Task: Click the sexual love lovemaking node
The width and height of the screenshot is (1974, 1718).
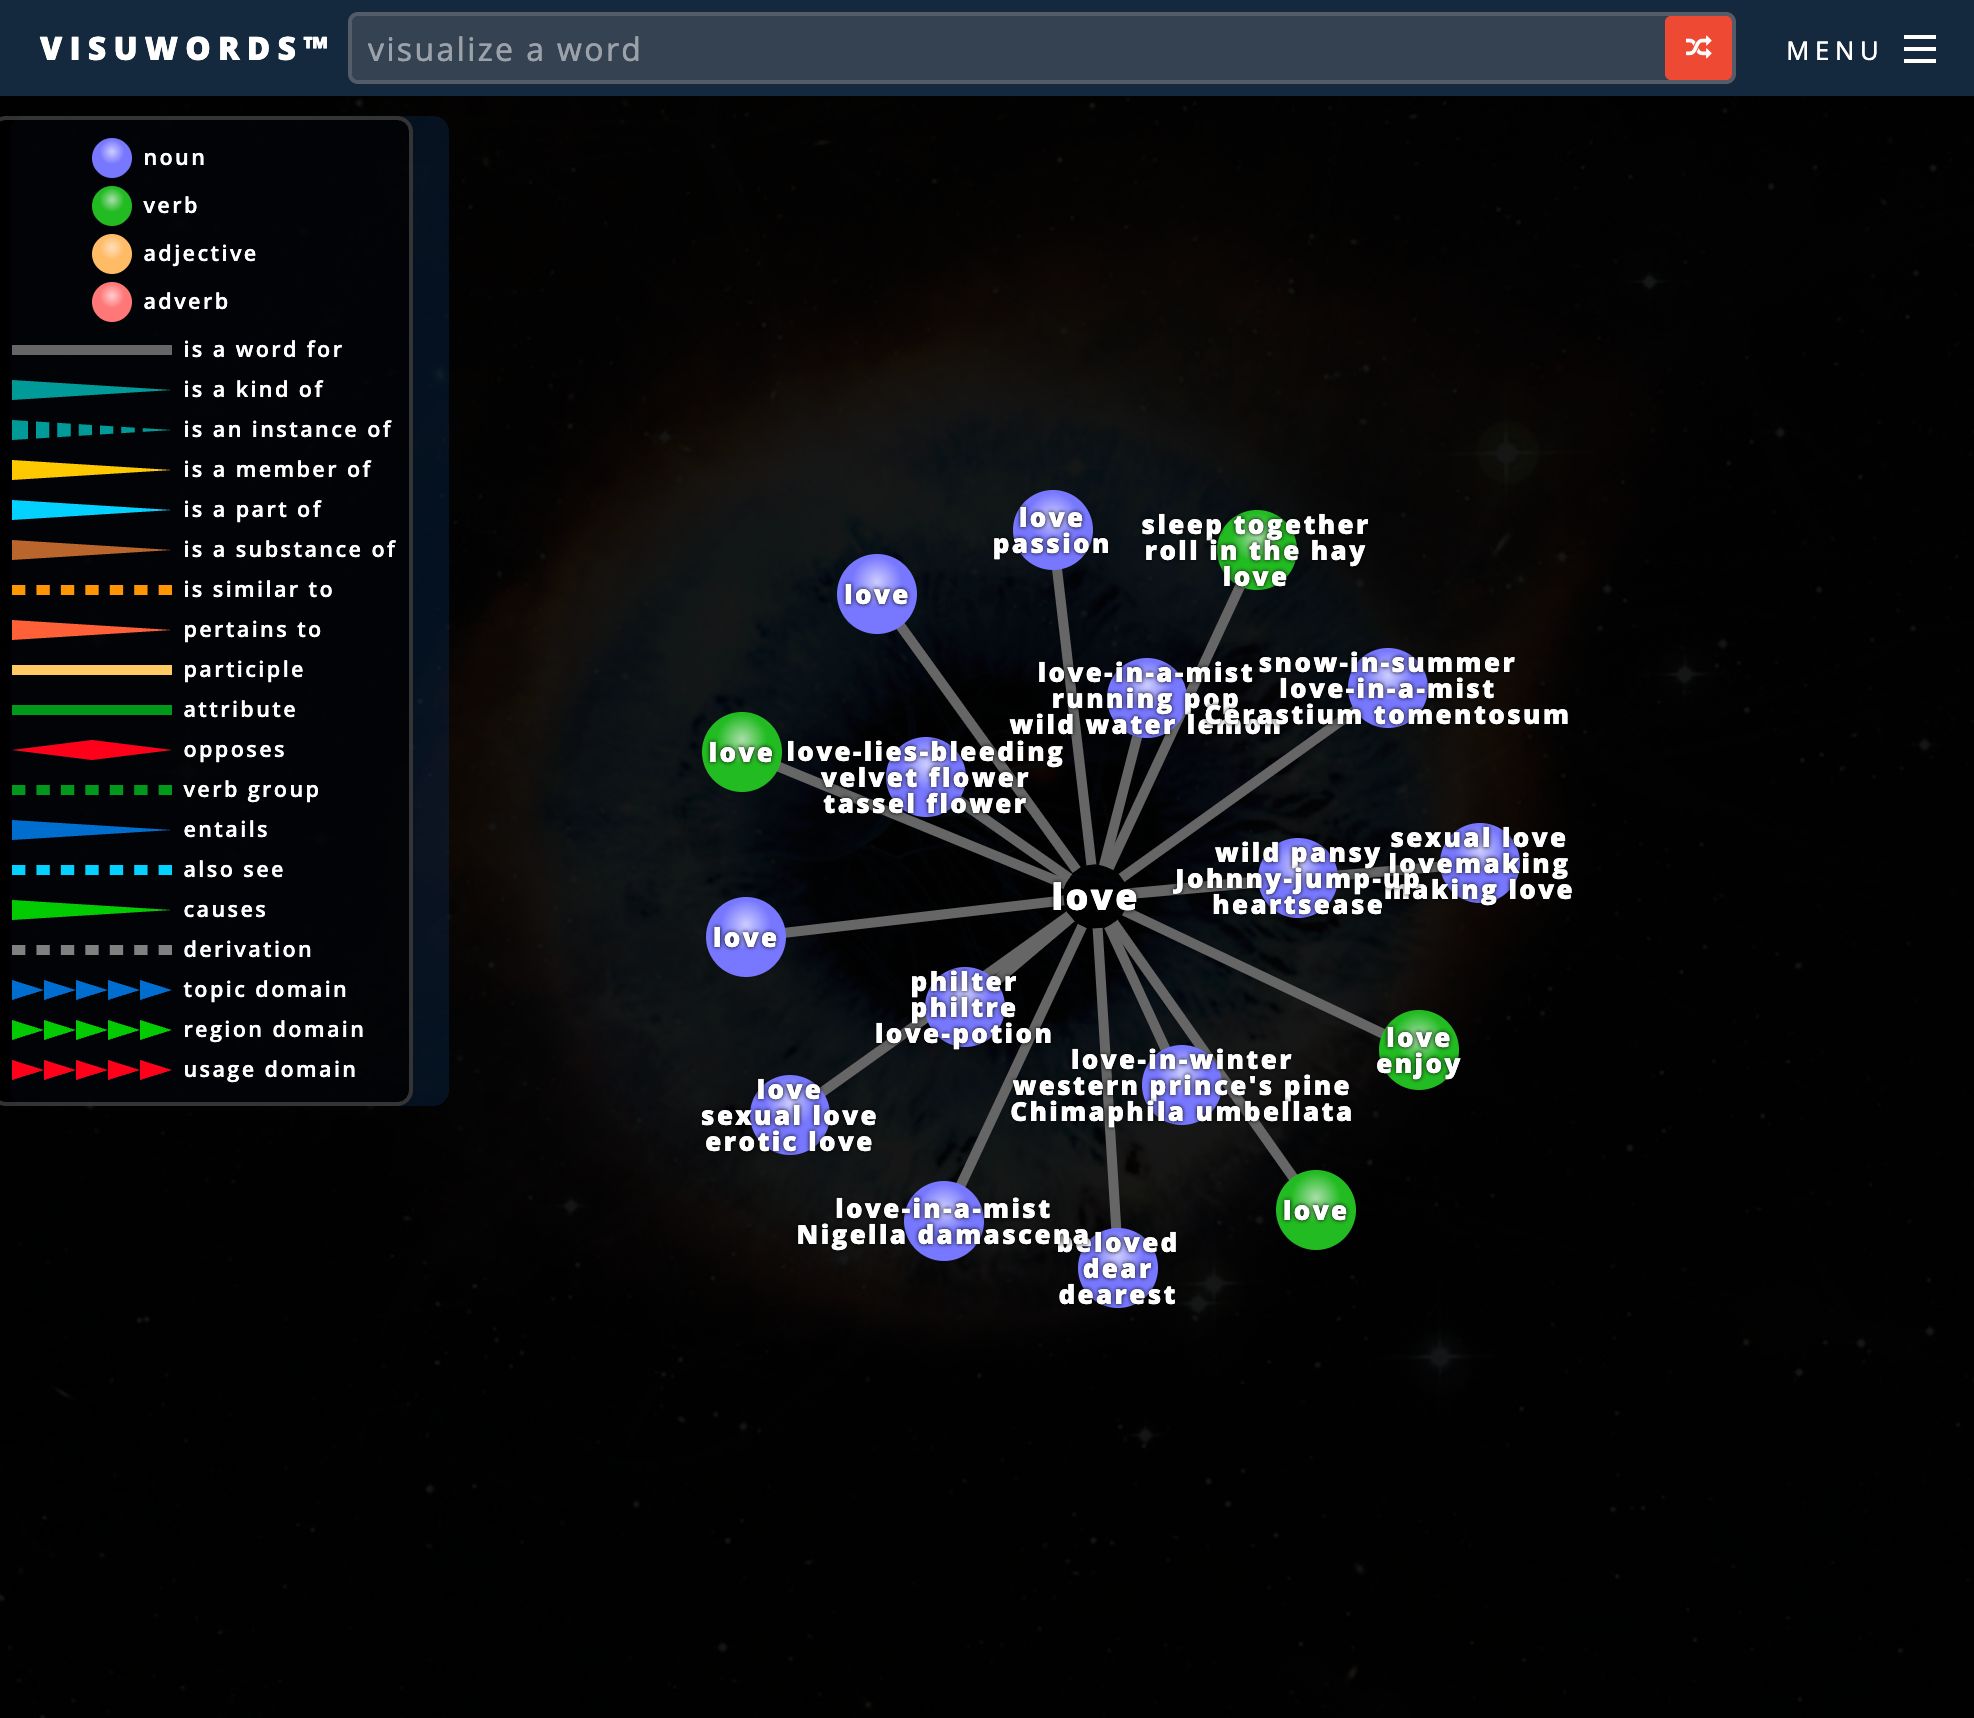Action: pos(1479,863)
